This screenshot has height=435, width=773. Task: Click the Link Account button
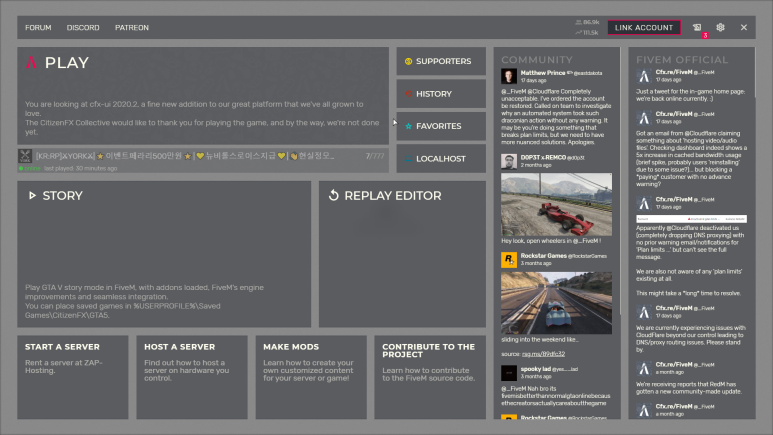(x=644, y=28)
